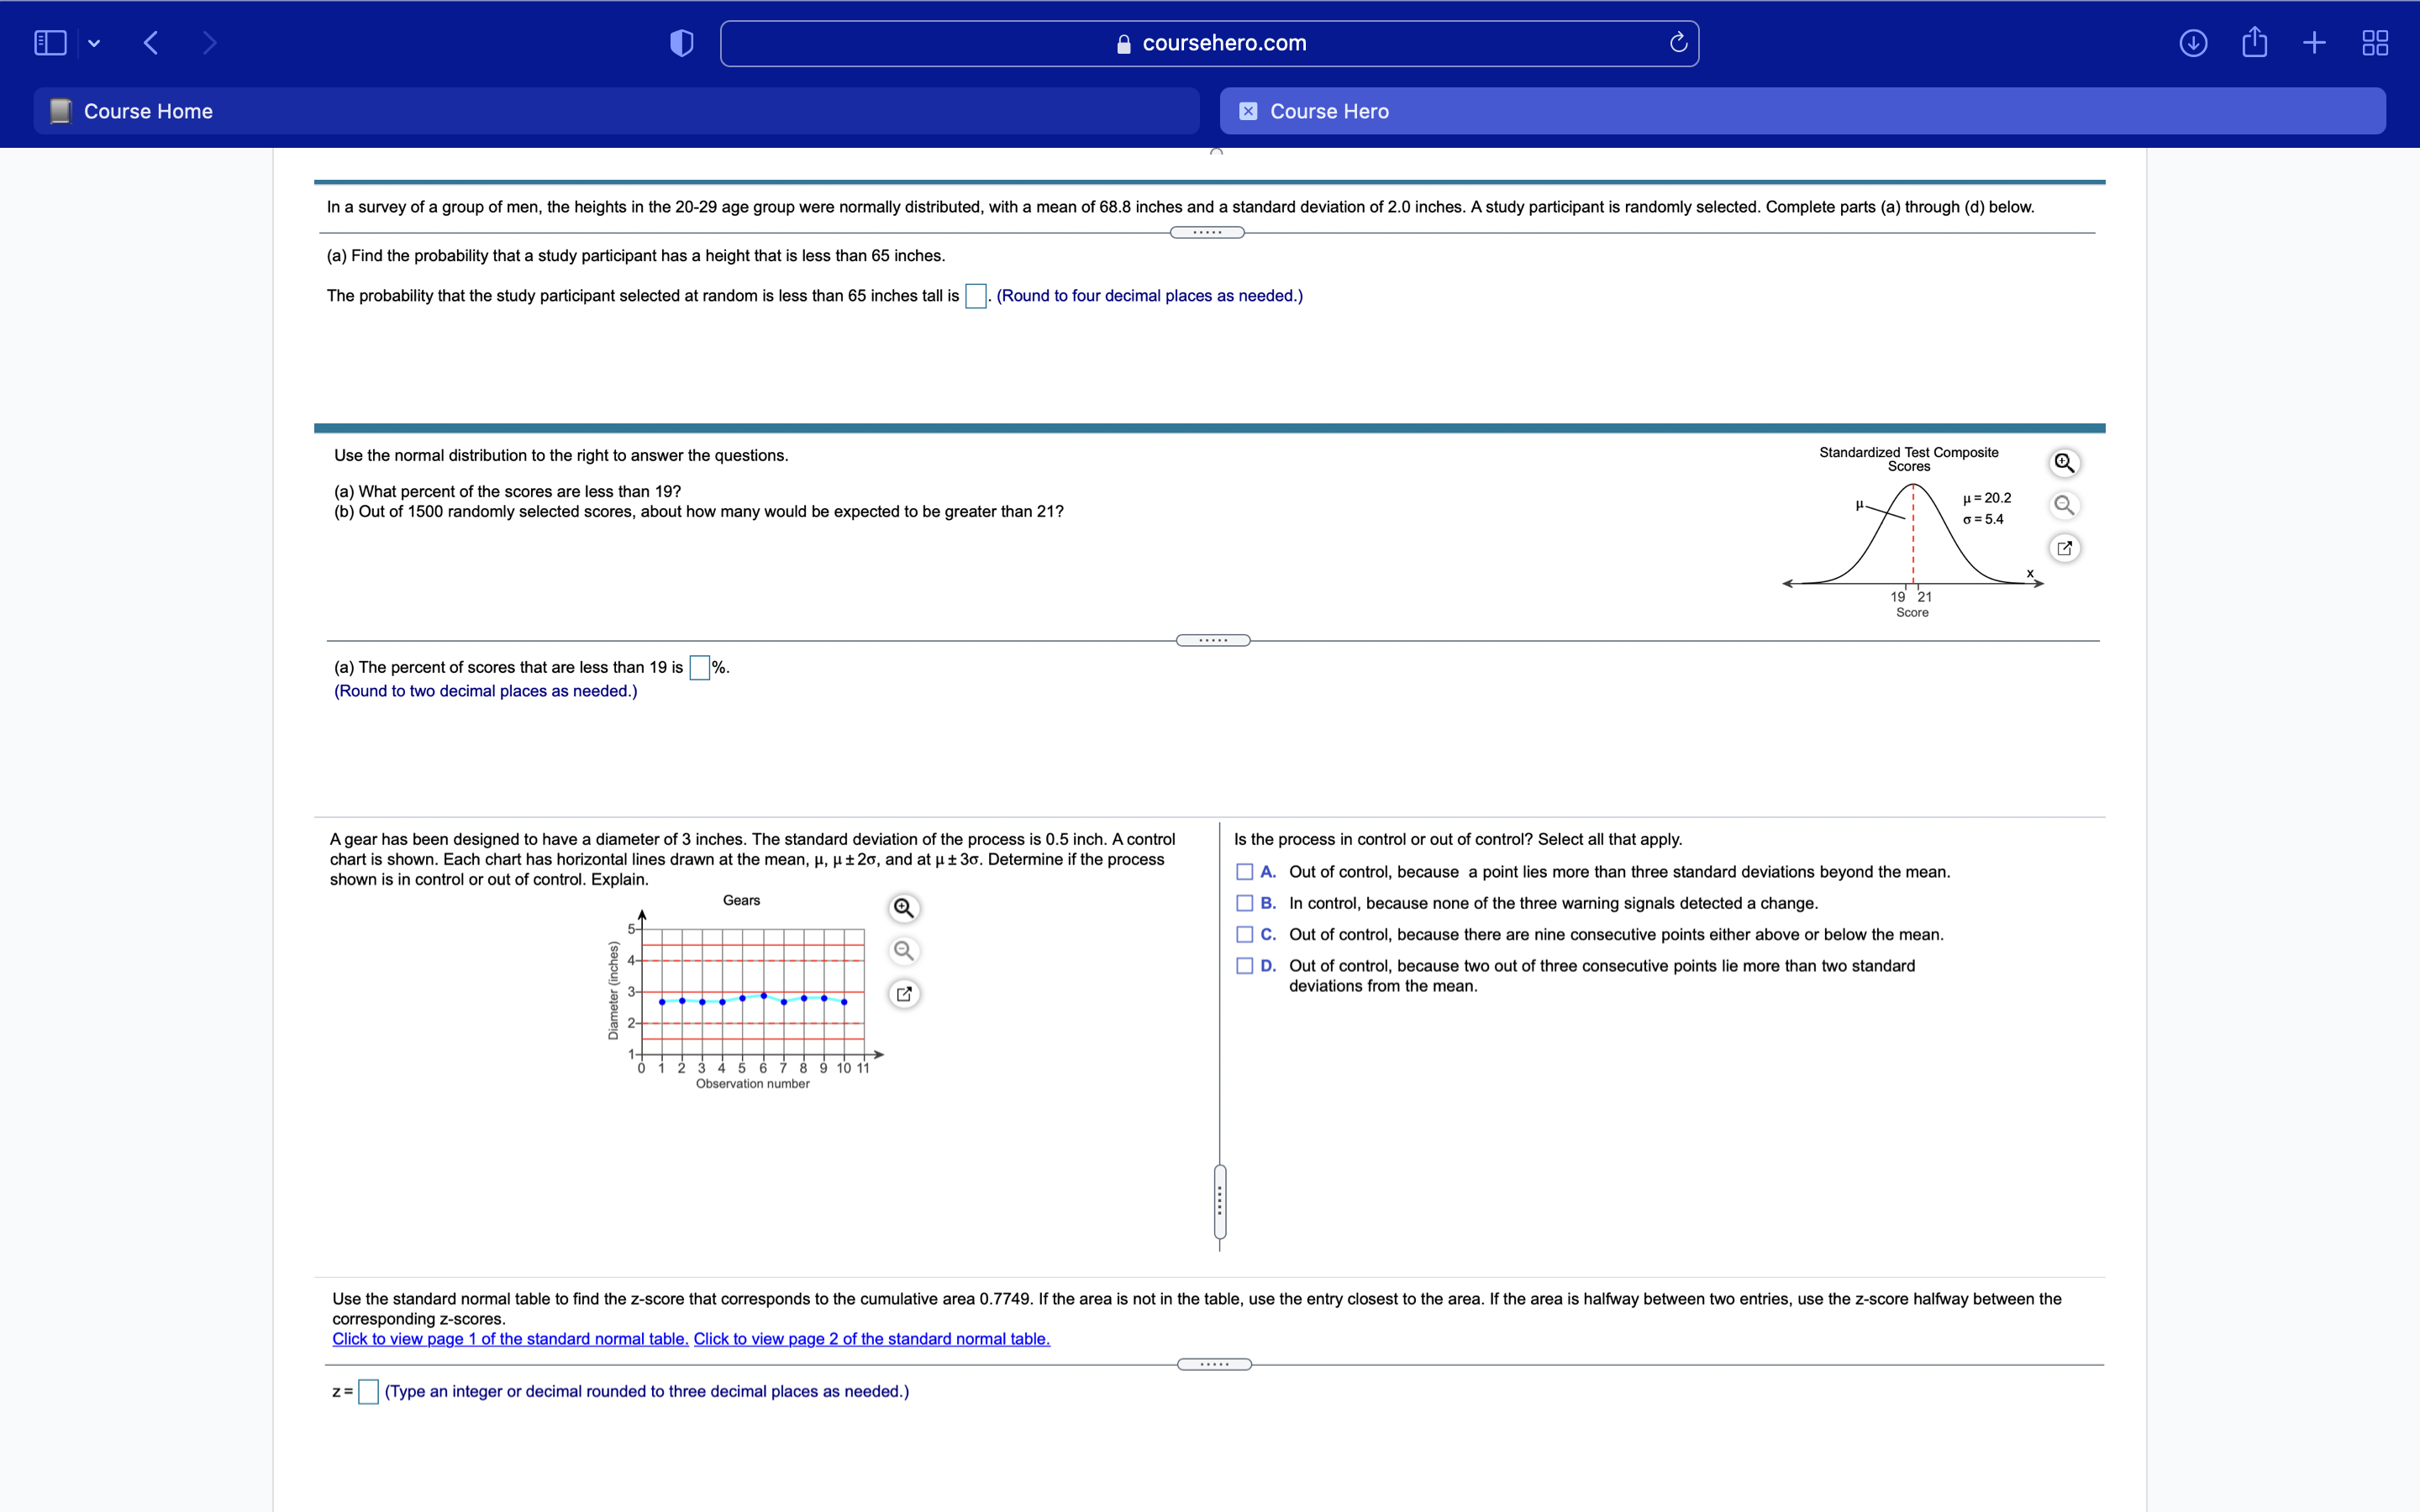
Task: Check option D about two of three consecutive points
Action: pos(1244,965)
